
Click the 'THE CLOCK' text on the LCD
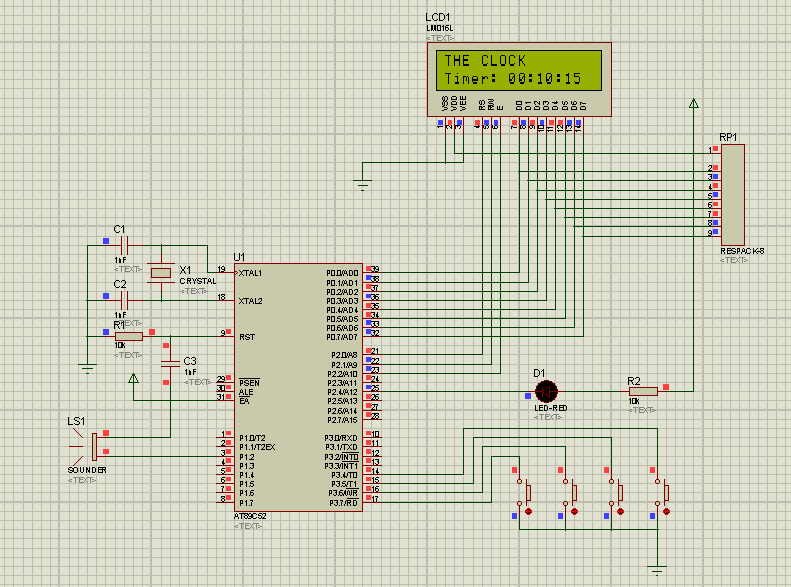tap(485, 61)
